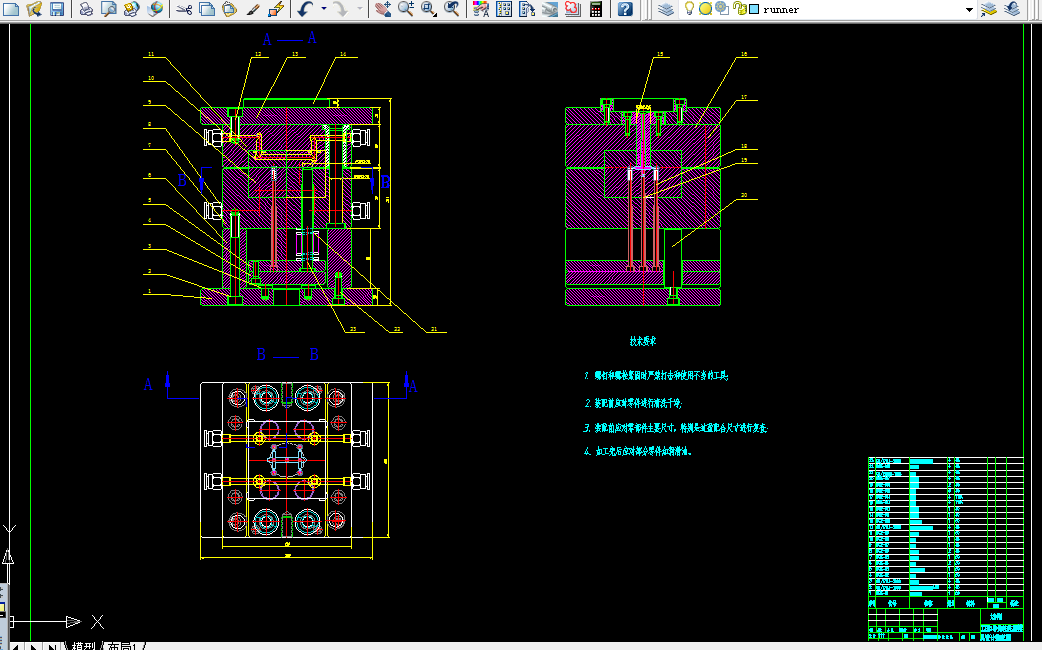
Task: Open the Markup Set Manager icon
Action: pyautogui.click(x=572, y=9)
